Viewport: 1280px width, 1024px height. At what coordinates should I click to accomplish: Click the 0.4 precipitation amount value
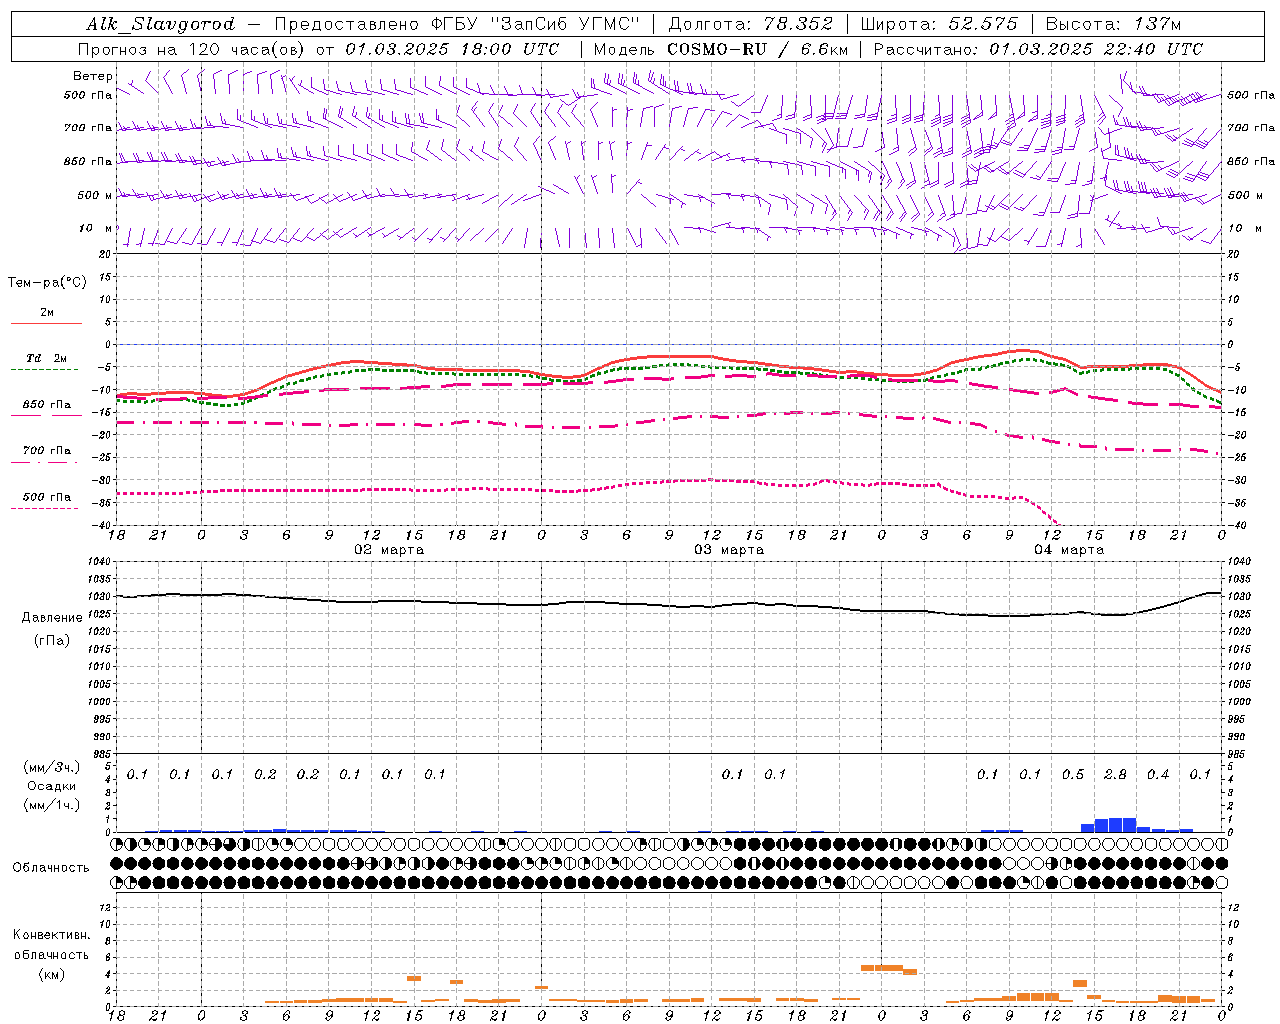1158,774
